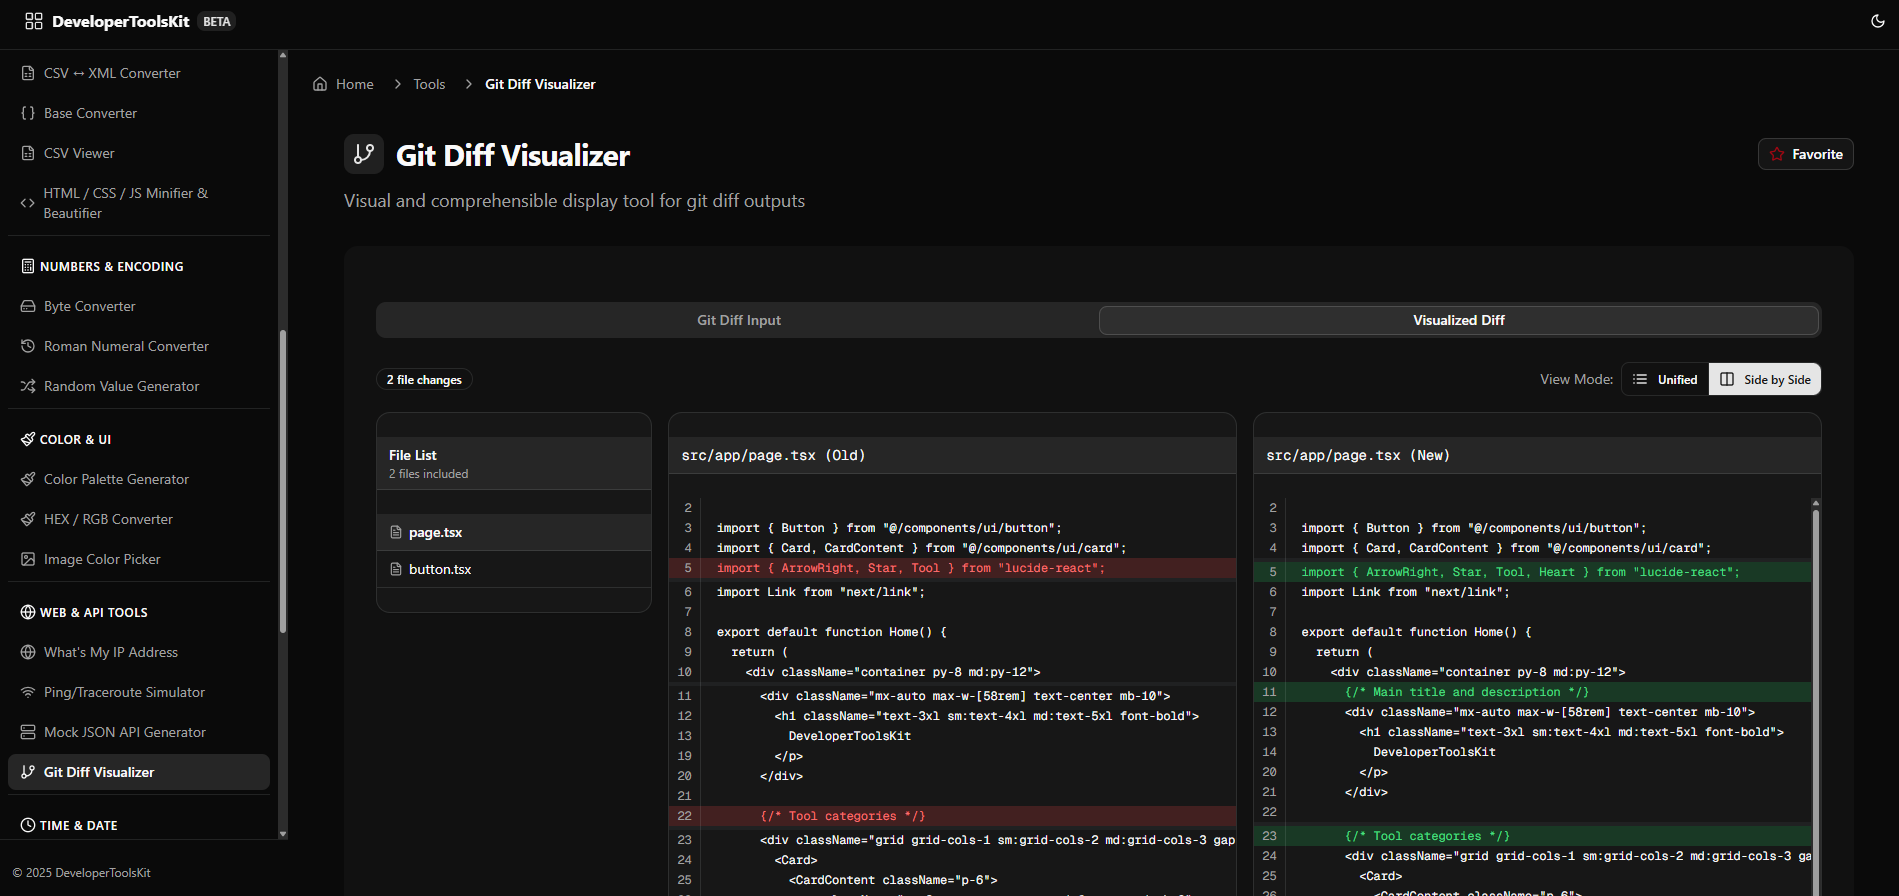The width and height of the screenshot is (1899, 896).
Task: Click the Ping/Traceroute Simulator wifi icon
Action: tap(28, 692)
